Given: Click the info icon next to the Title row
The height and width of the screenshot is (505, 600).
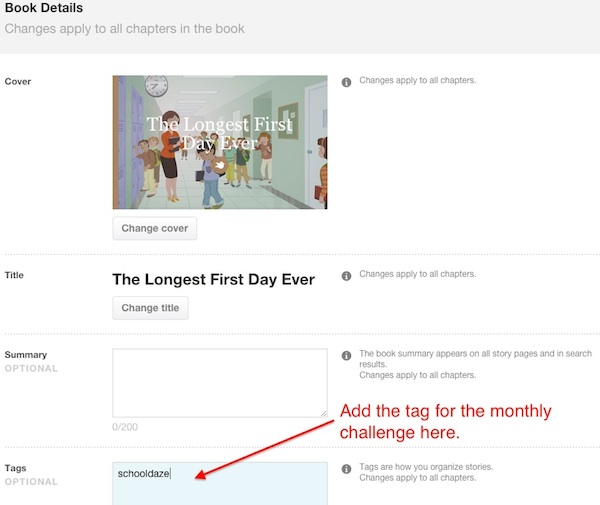Looking at the screenshot, I should point(346,275).
